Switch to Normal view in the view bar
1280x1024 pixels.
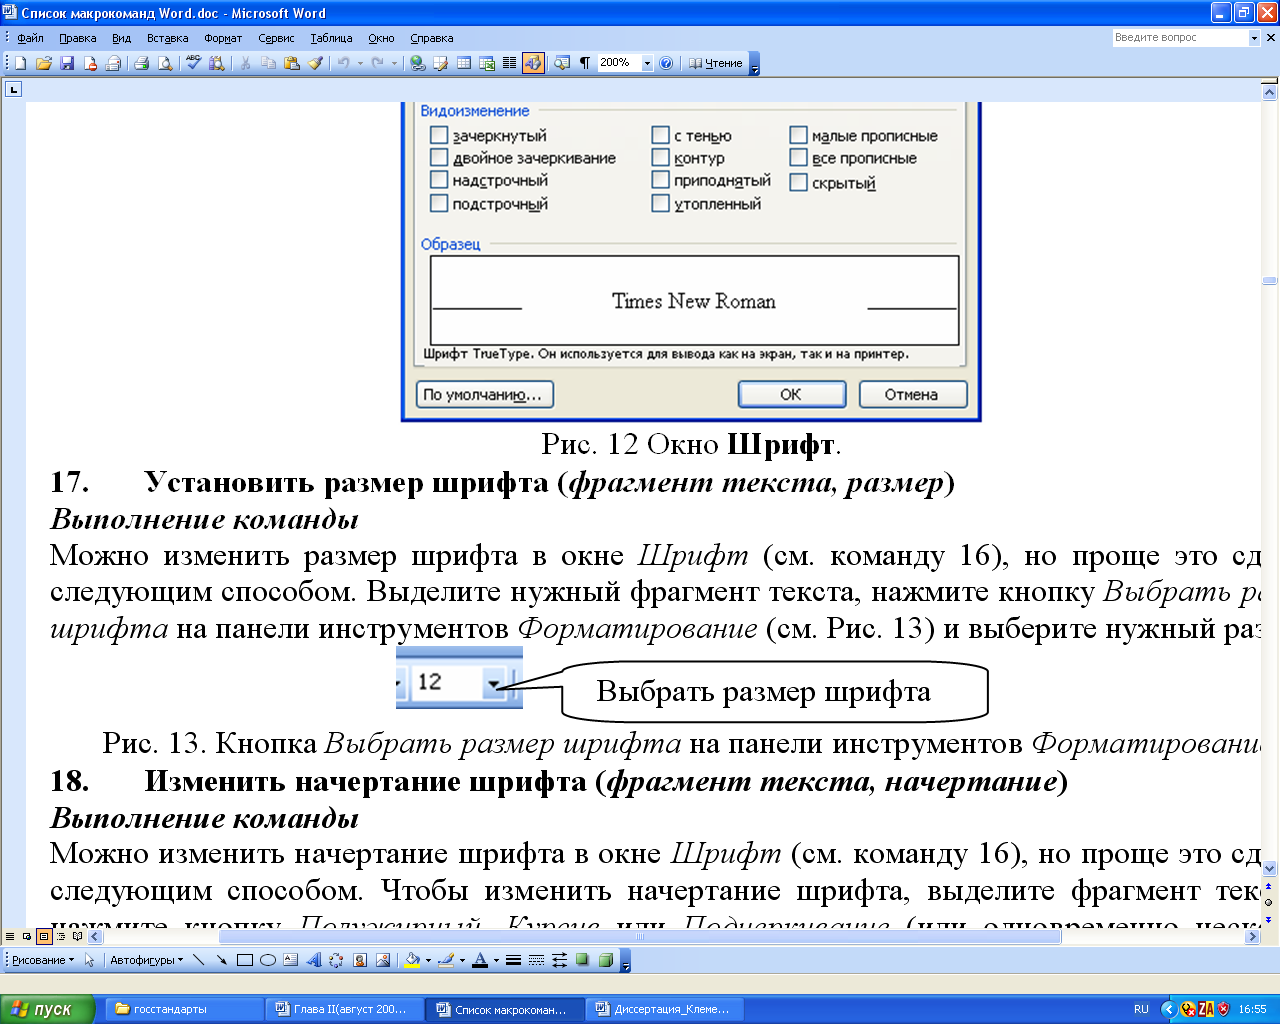(x=10, y=937)
